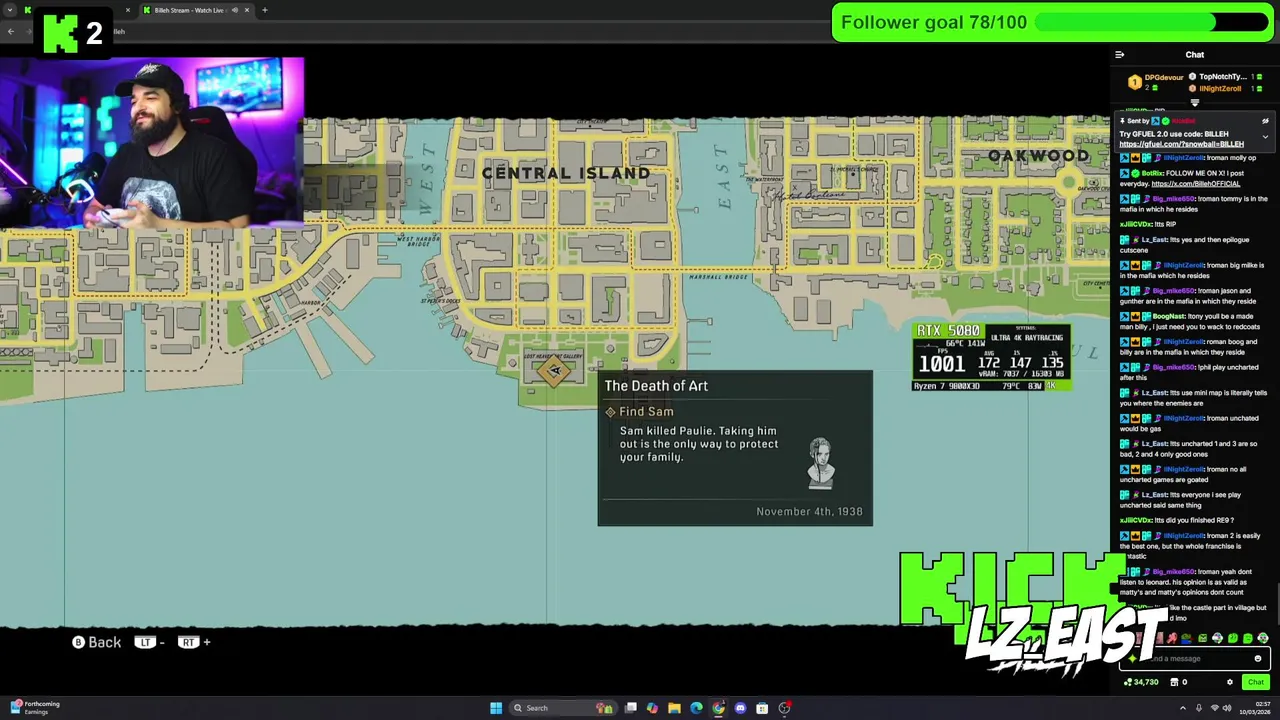Viewport: 1280px width, 720px height.
Task: Click the Find Sam objective
Action: click(x=646, y=411)
